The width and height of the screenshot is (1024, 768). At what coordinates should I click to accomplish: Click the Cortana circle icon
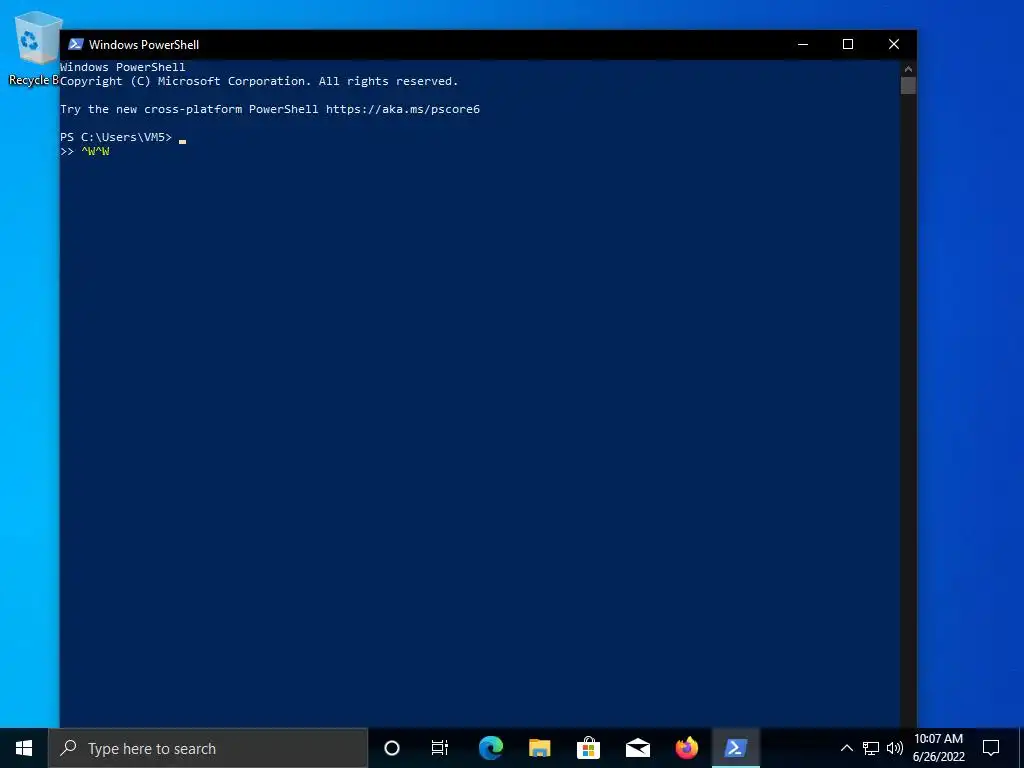(392, 748)
